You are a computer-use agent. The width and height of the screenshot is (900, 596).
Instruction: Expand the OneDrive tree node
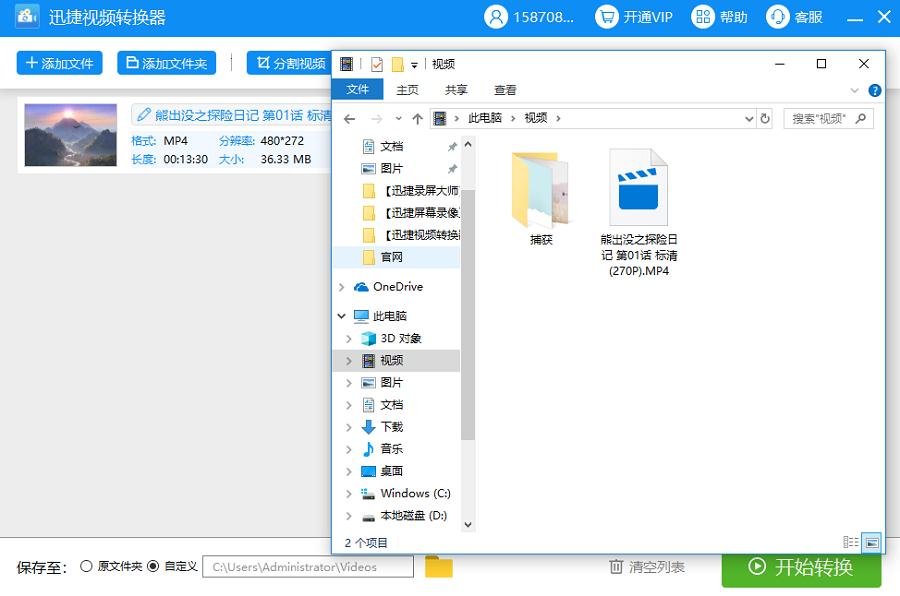pyautogui.click(x=342, y=287)
